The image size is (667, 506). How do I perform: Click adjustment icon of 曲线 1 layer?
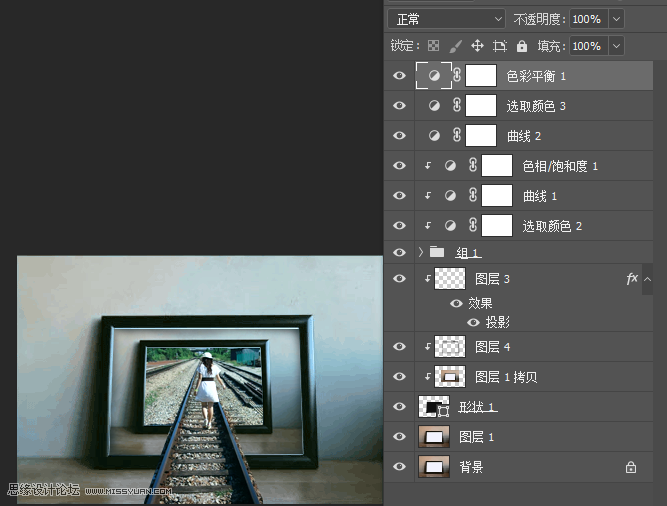tap(450, 196)
